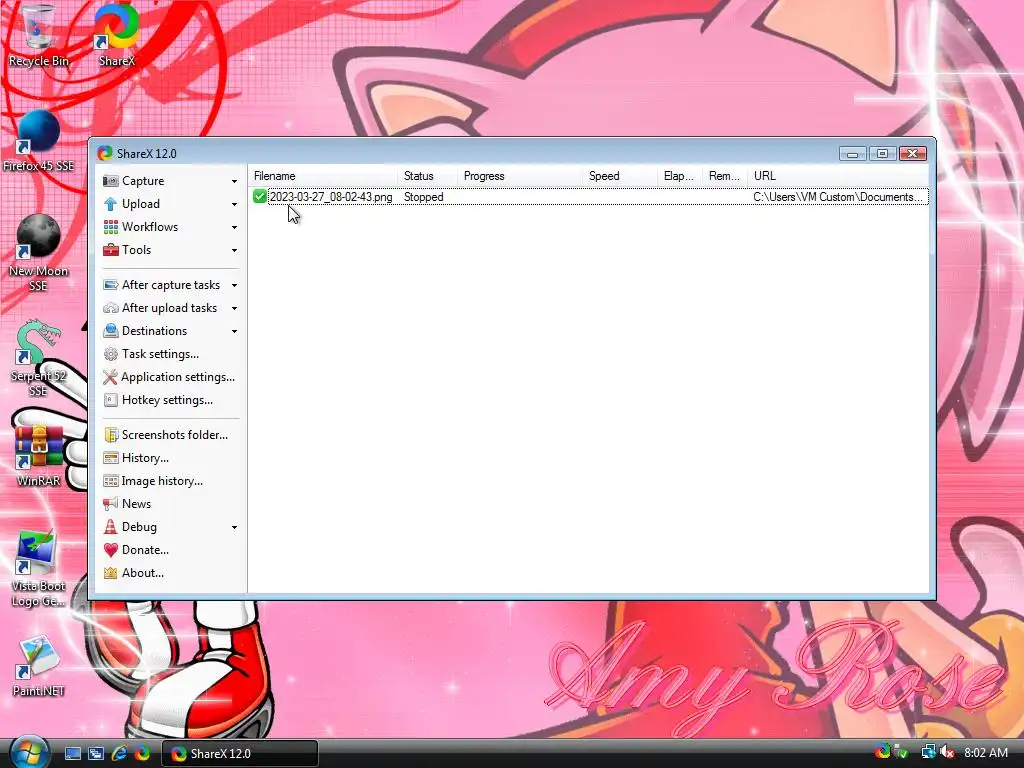Click the About crown icon
Screen dimensions: 1024x768
click(x=110, y=573)
